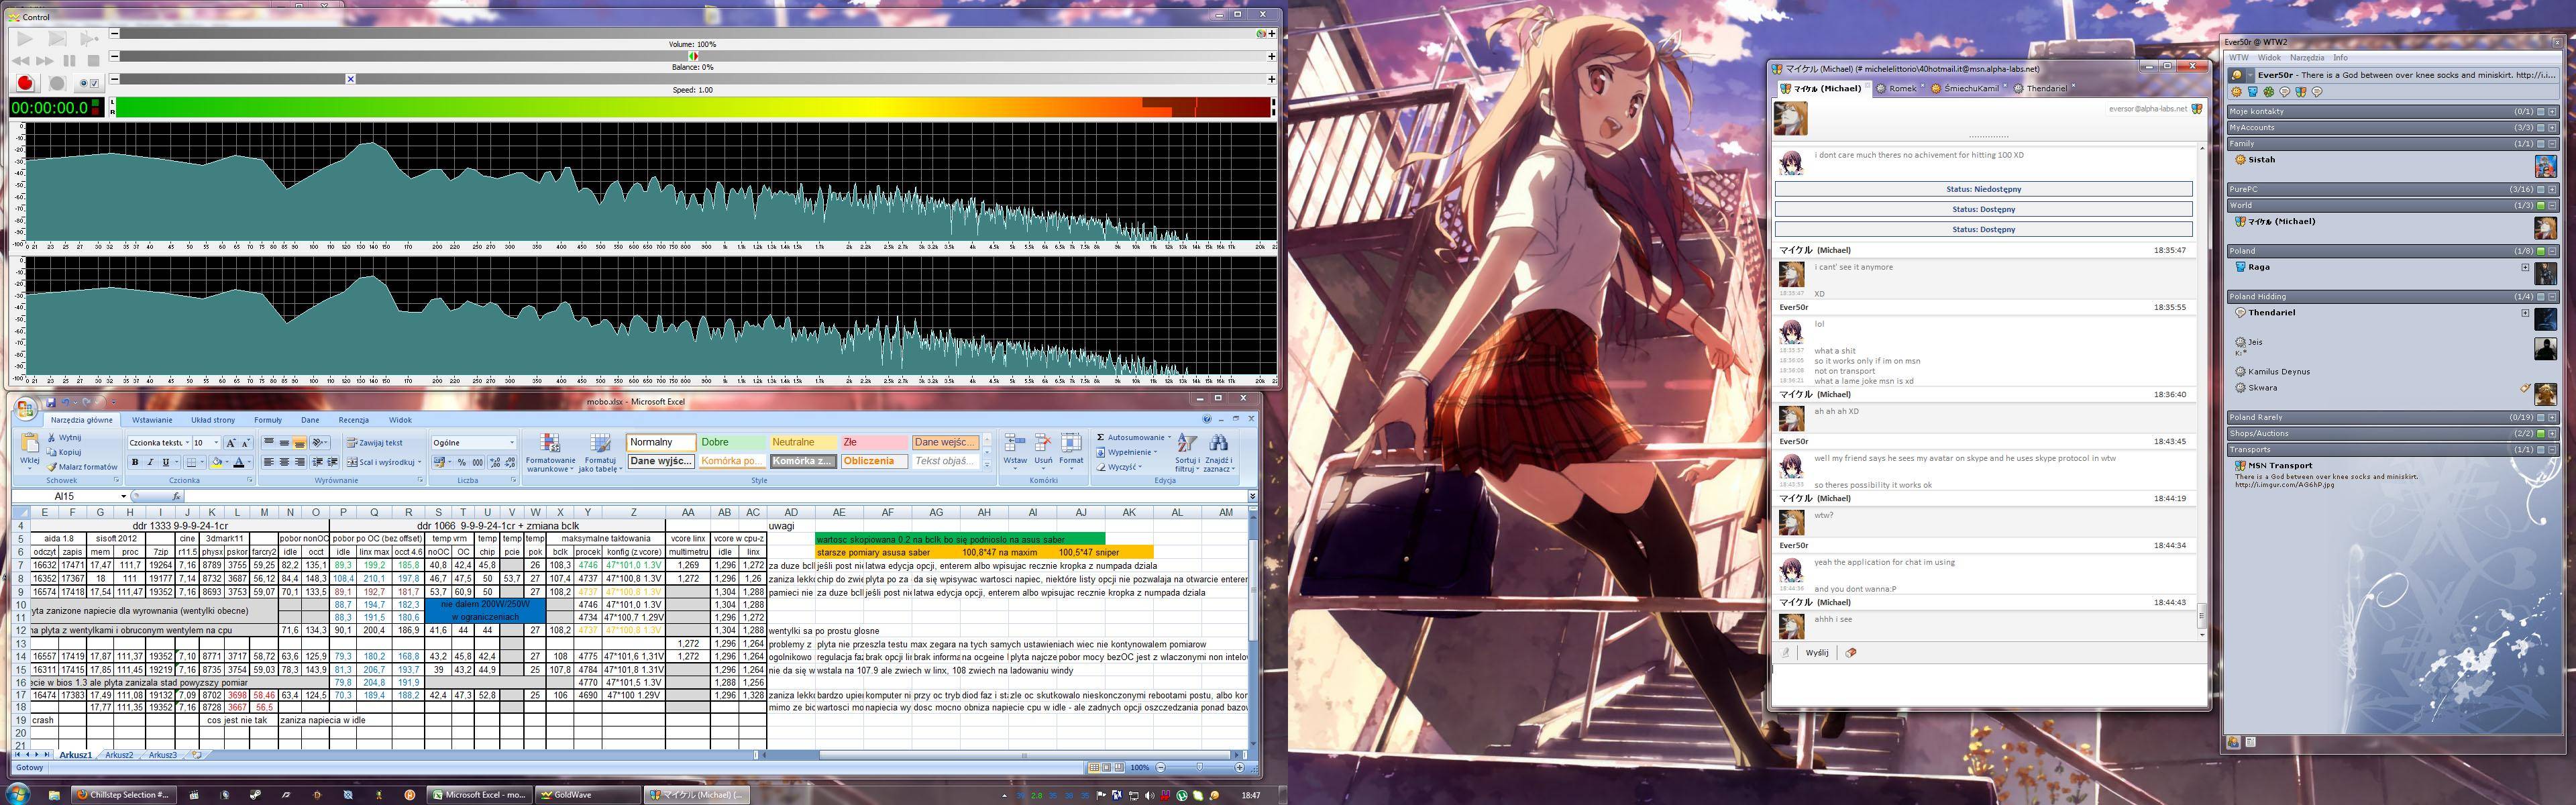
Task: Click the Rewind button in Control window
Action: click(x=21, y=61)
